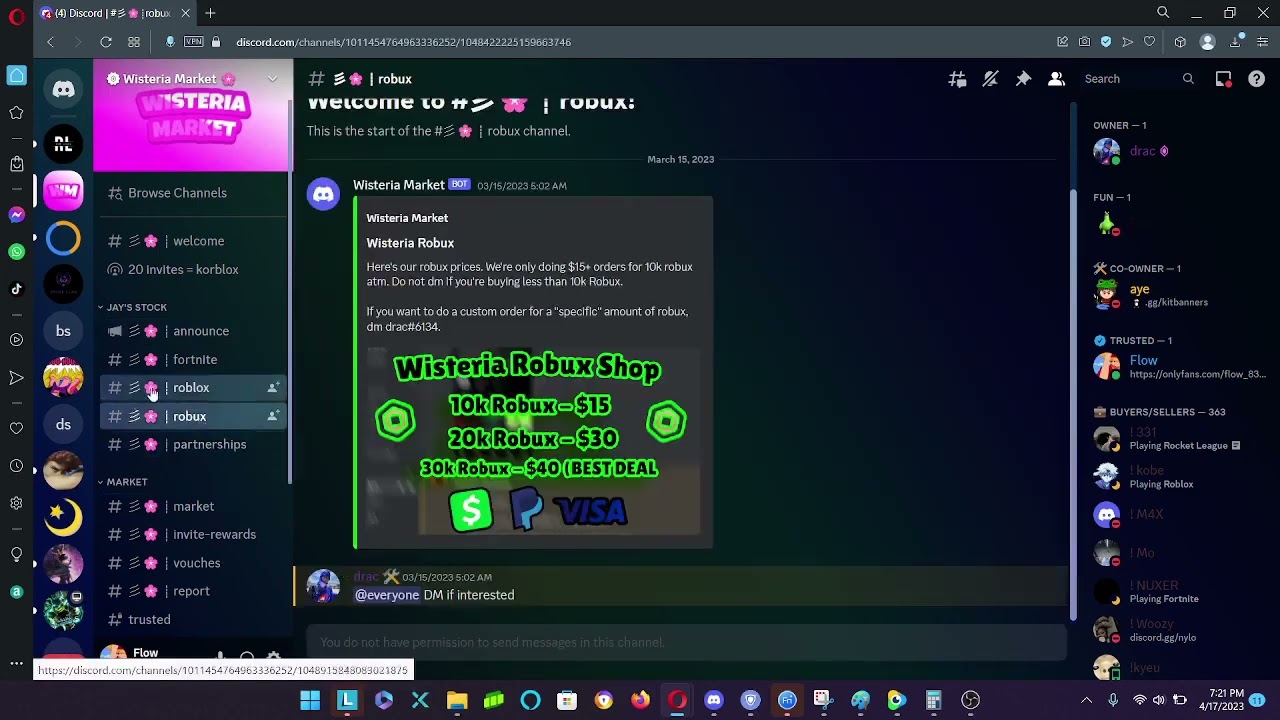Image resolution: width=1280 pixels, height=720 pixels.
Task: Click create invite icon on robux channel
Action: pos(272,416)
